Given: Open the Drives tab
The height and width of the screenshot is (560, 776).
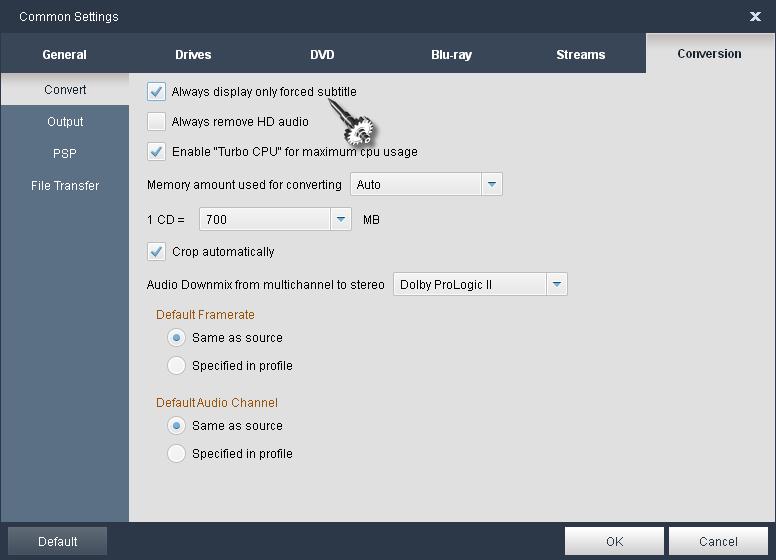Looking at the screenshot, I should (193, 54).
